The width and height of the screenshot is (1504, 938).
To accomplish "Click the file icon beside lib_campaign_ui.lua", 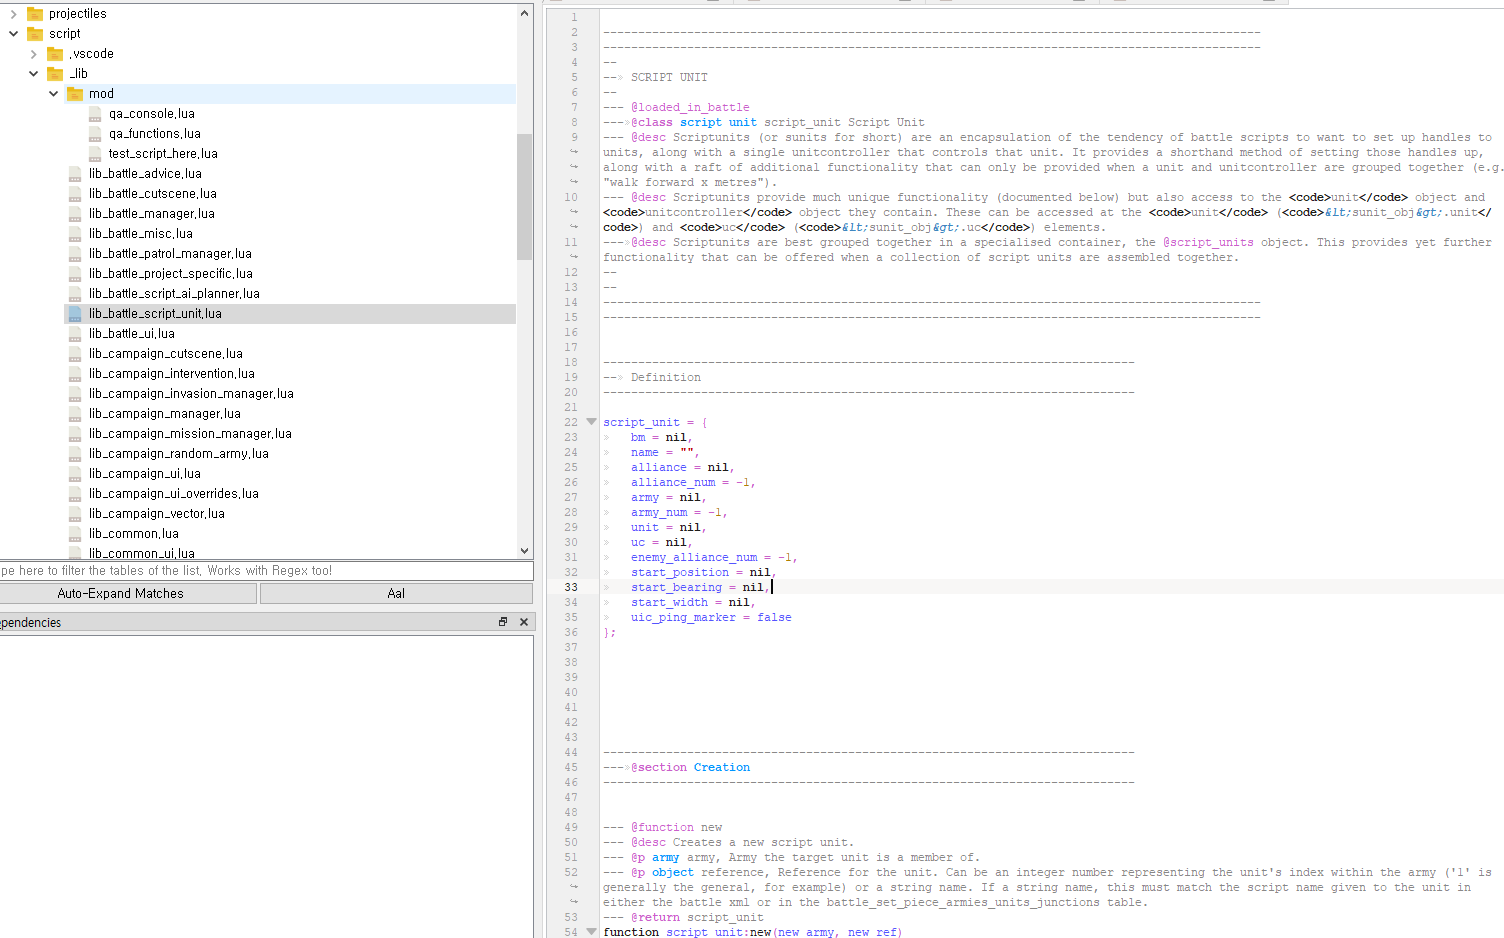I will [x=75, y=474].
